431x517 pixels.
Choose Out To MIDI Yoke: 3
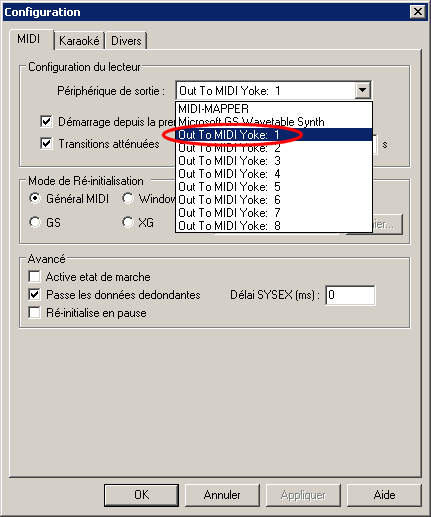274,161
